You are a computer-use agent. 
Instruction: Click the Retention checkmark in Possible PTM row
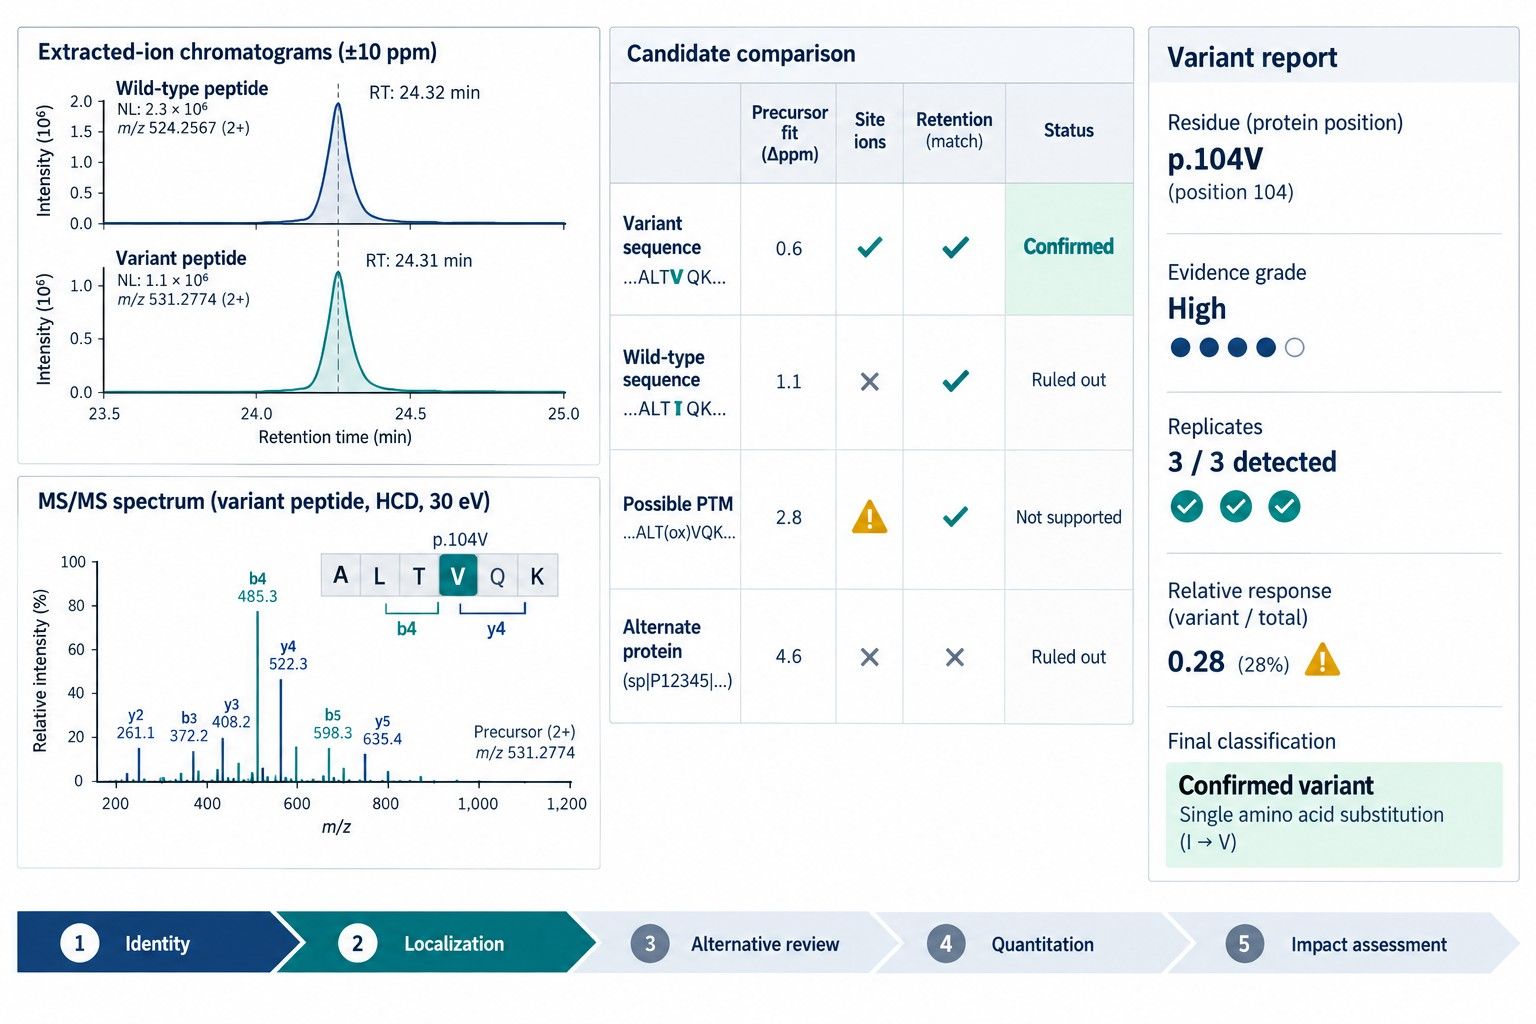click(x=955, y=516)
